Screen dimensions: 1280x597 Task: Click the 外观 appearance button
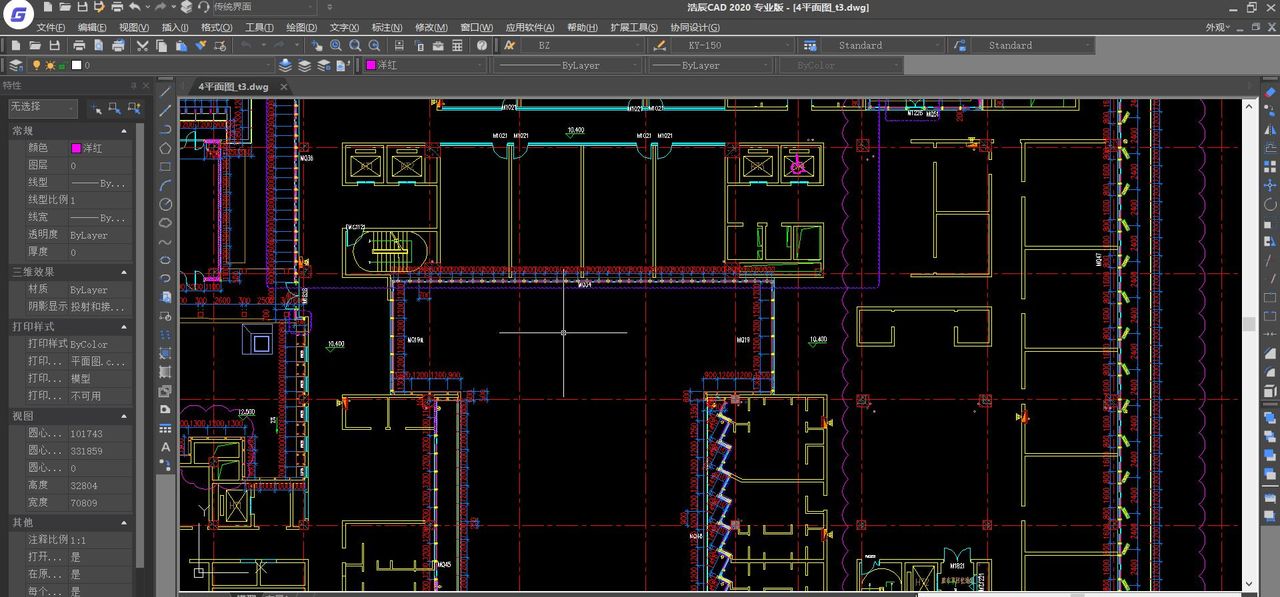1217,27
